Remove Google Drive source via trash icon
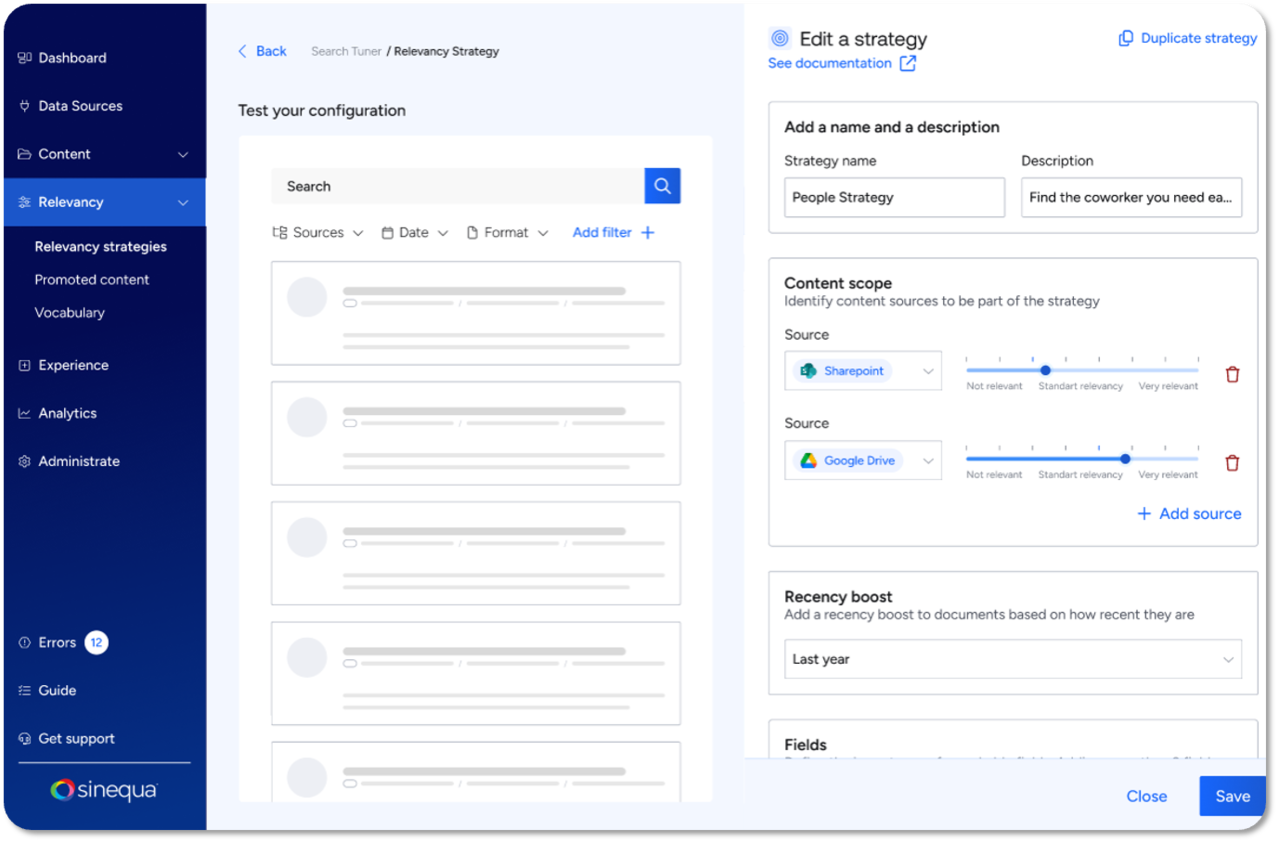This screenshot has width=1279, height=843. 1232,463
